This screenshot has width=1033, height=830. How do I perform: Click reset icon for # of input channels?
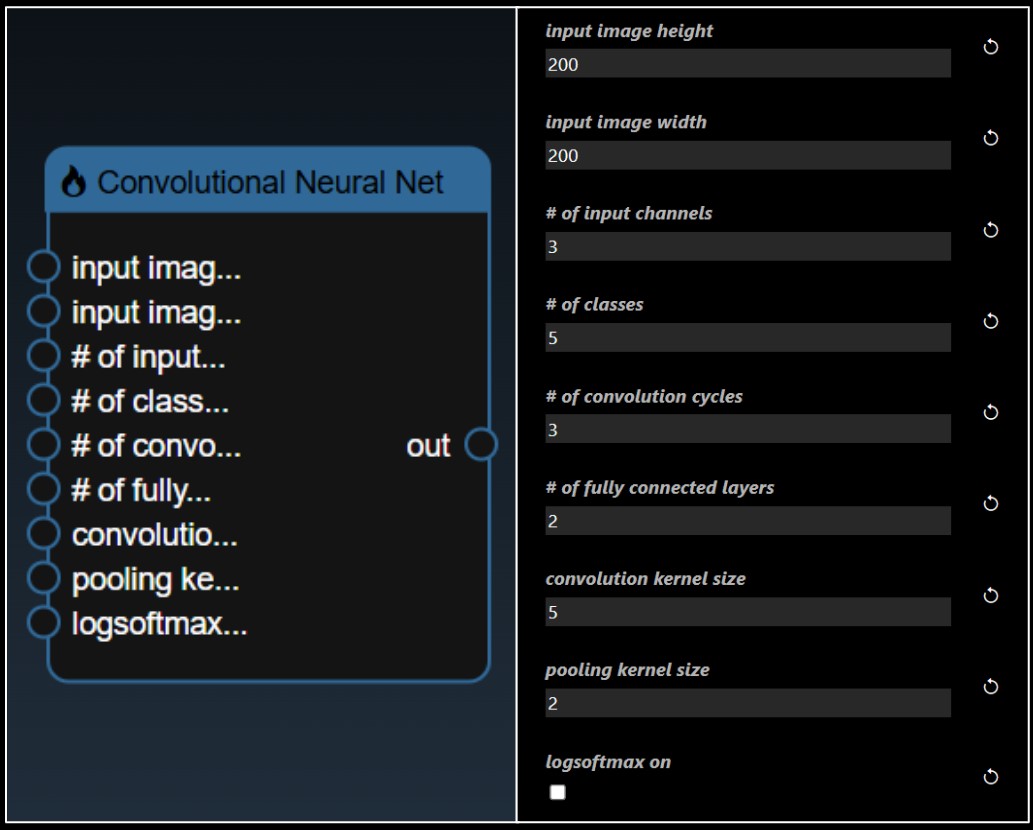click(x=990, y=230)
